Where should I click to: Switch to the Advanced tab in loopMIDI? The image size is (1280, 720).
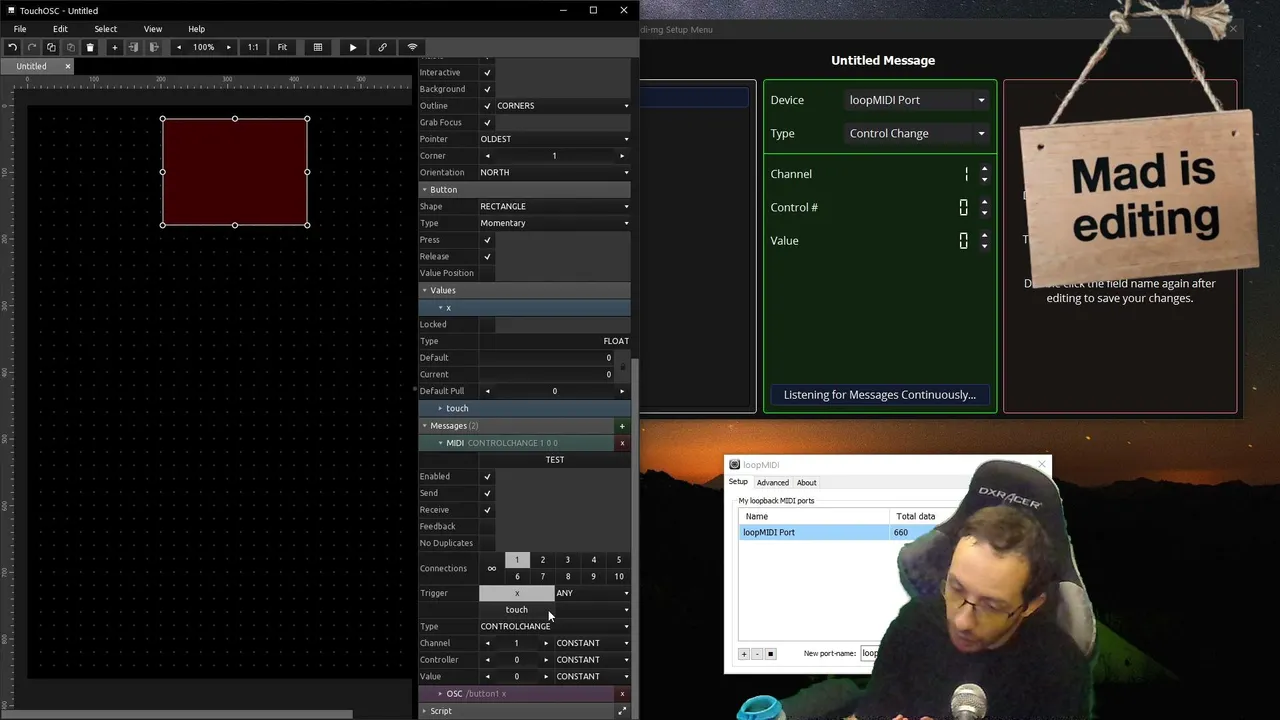click(x=772, y=483)
